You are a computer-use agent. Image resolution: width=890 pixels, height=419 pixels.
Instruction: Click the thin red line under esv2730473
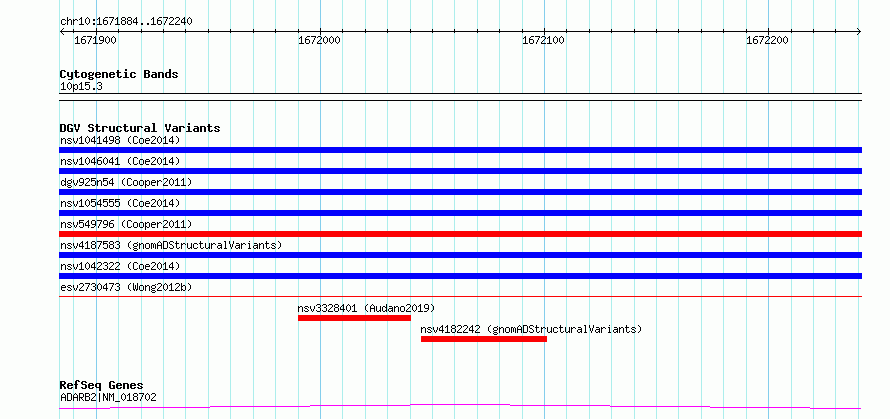tap(460, 296)
